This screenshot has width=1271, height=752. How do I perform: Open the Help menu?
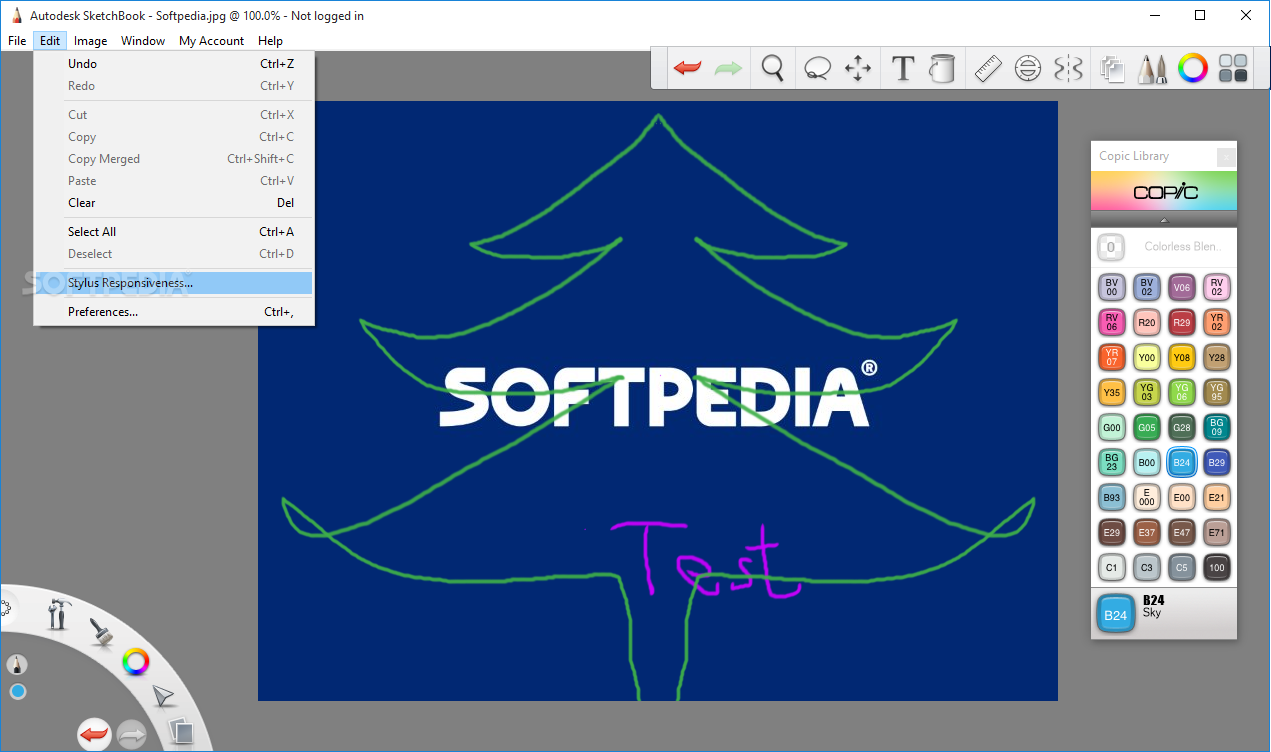pyautogui.click(x=270, y=41)
